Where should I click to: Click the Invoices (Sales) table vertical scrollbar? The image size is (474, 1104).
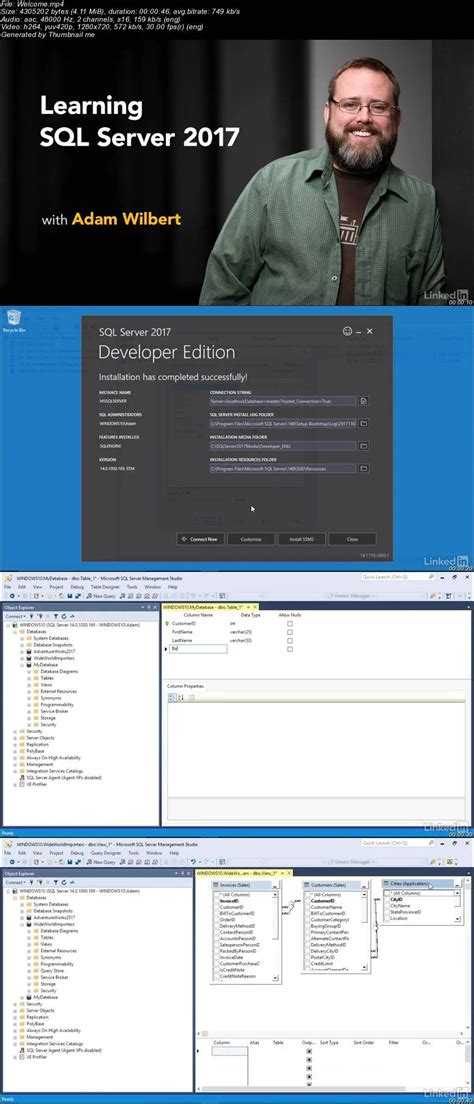coord(277,936)
